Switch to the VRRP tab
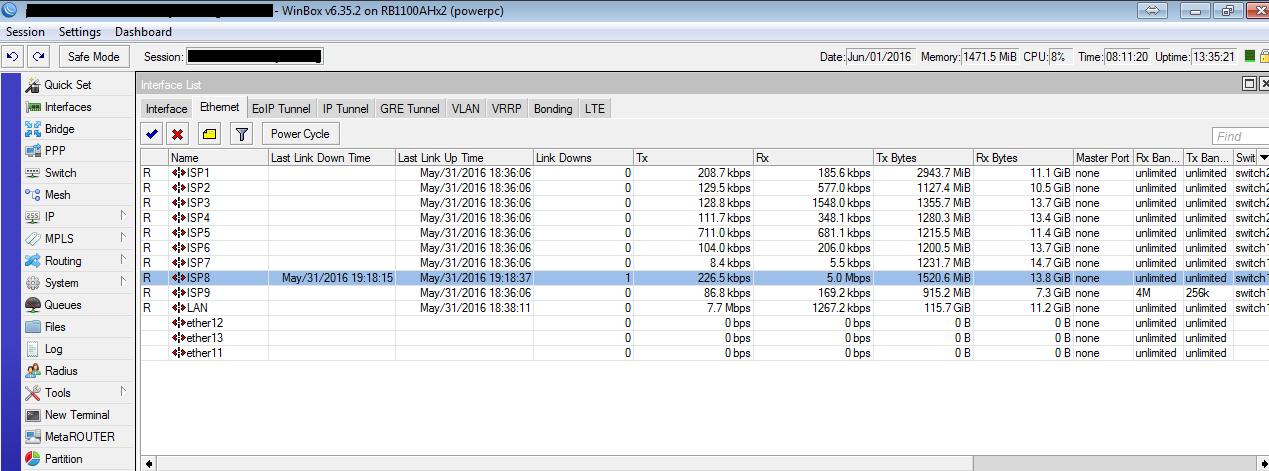 tap(506, 109)
